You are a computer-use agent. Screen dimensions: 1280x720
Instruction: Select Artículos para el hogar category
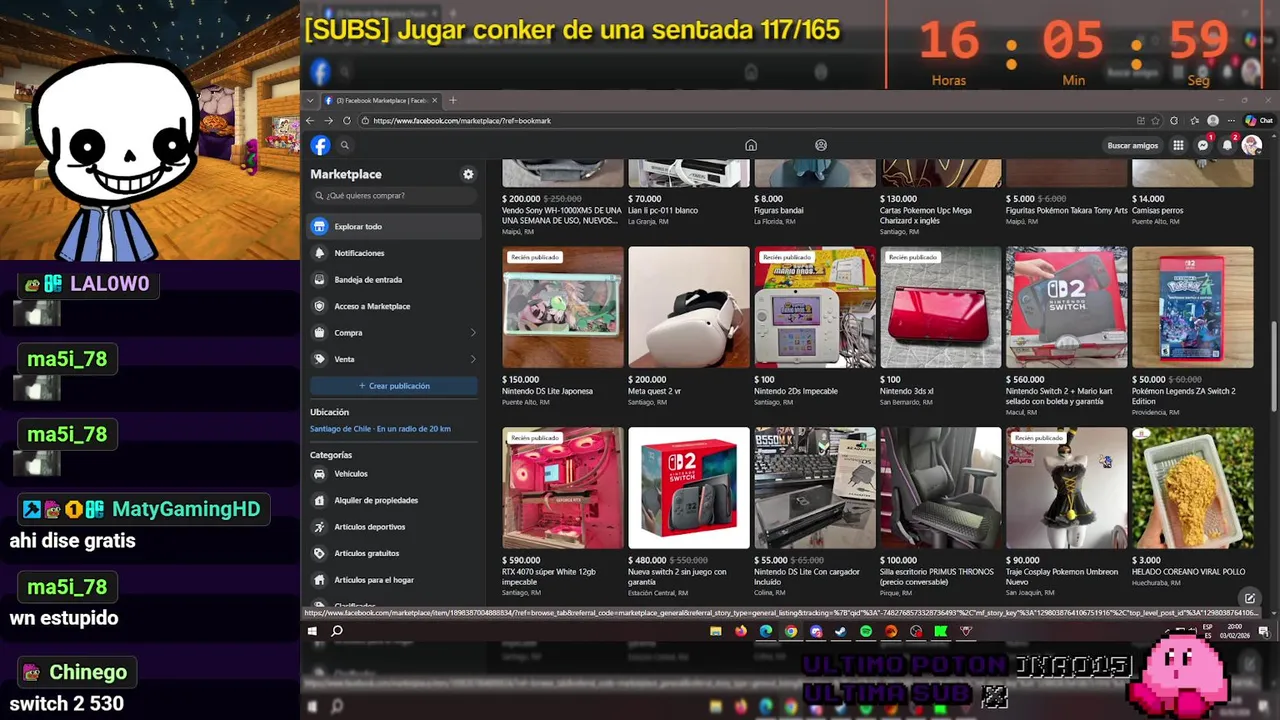pos(395,580)
